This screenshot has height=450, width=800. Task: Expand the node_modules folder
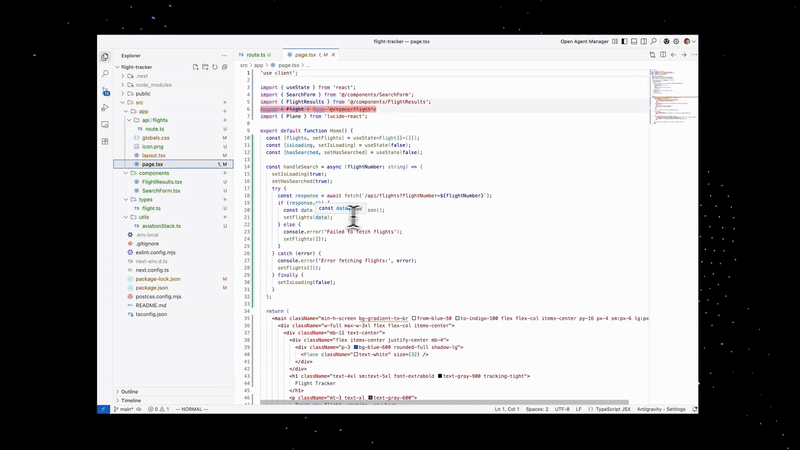click(x=153, y=85)
